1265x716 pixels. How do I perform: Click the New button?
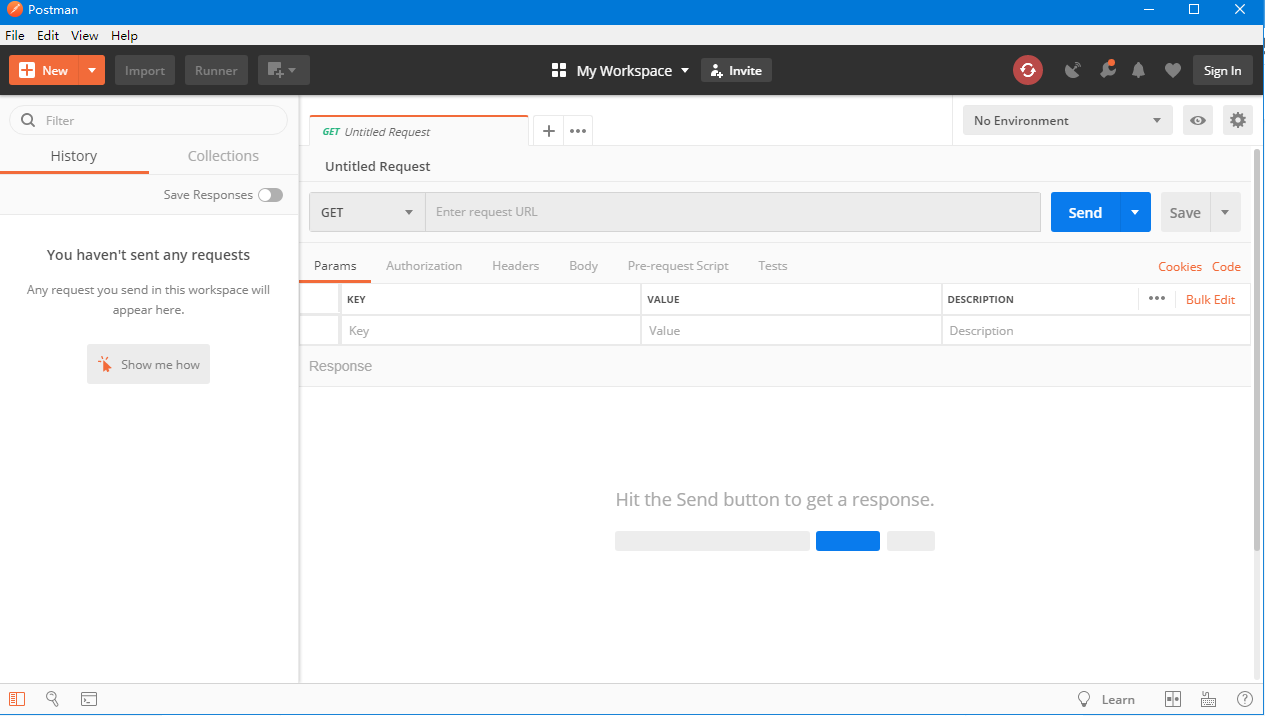point(44,70)
